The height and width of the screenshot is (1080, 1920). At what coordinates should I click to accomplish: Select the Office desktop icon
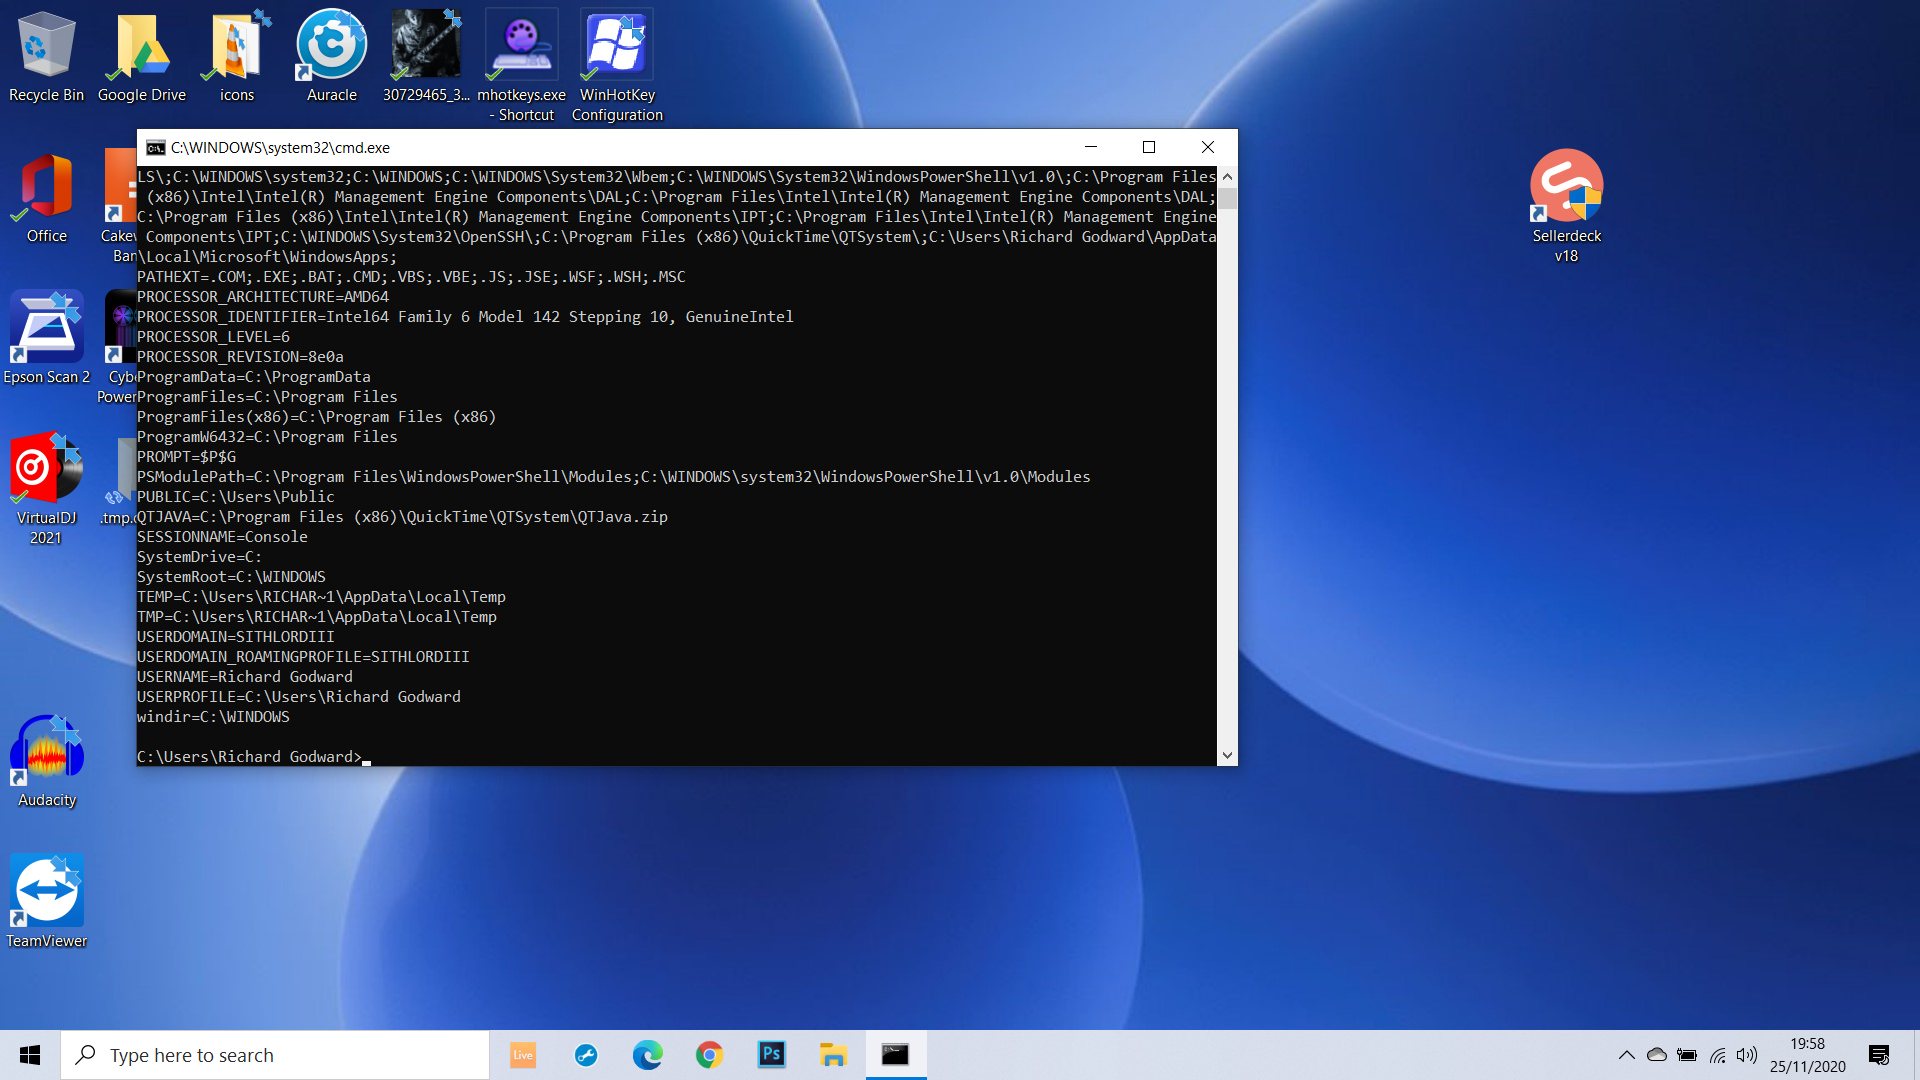click(46, 198)
